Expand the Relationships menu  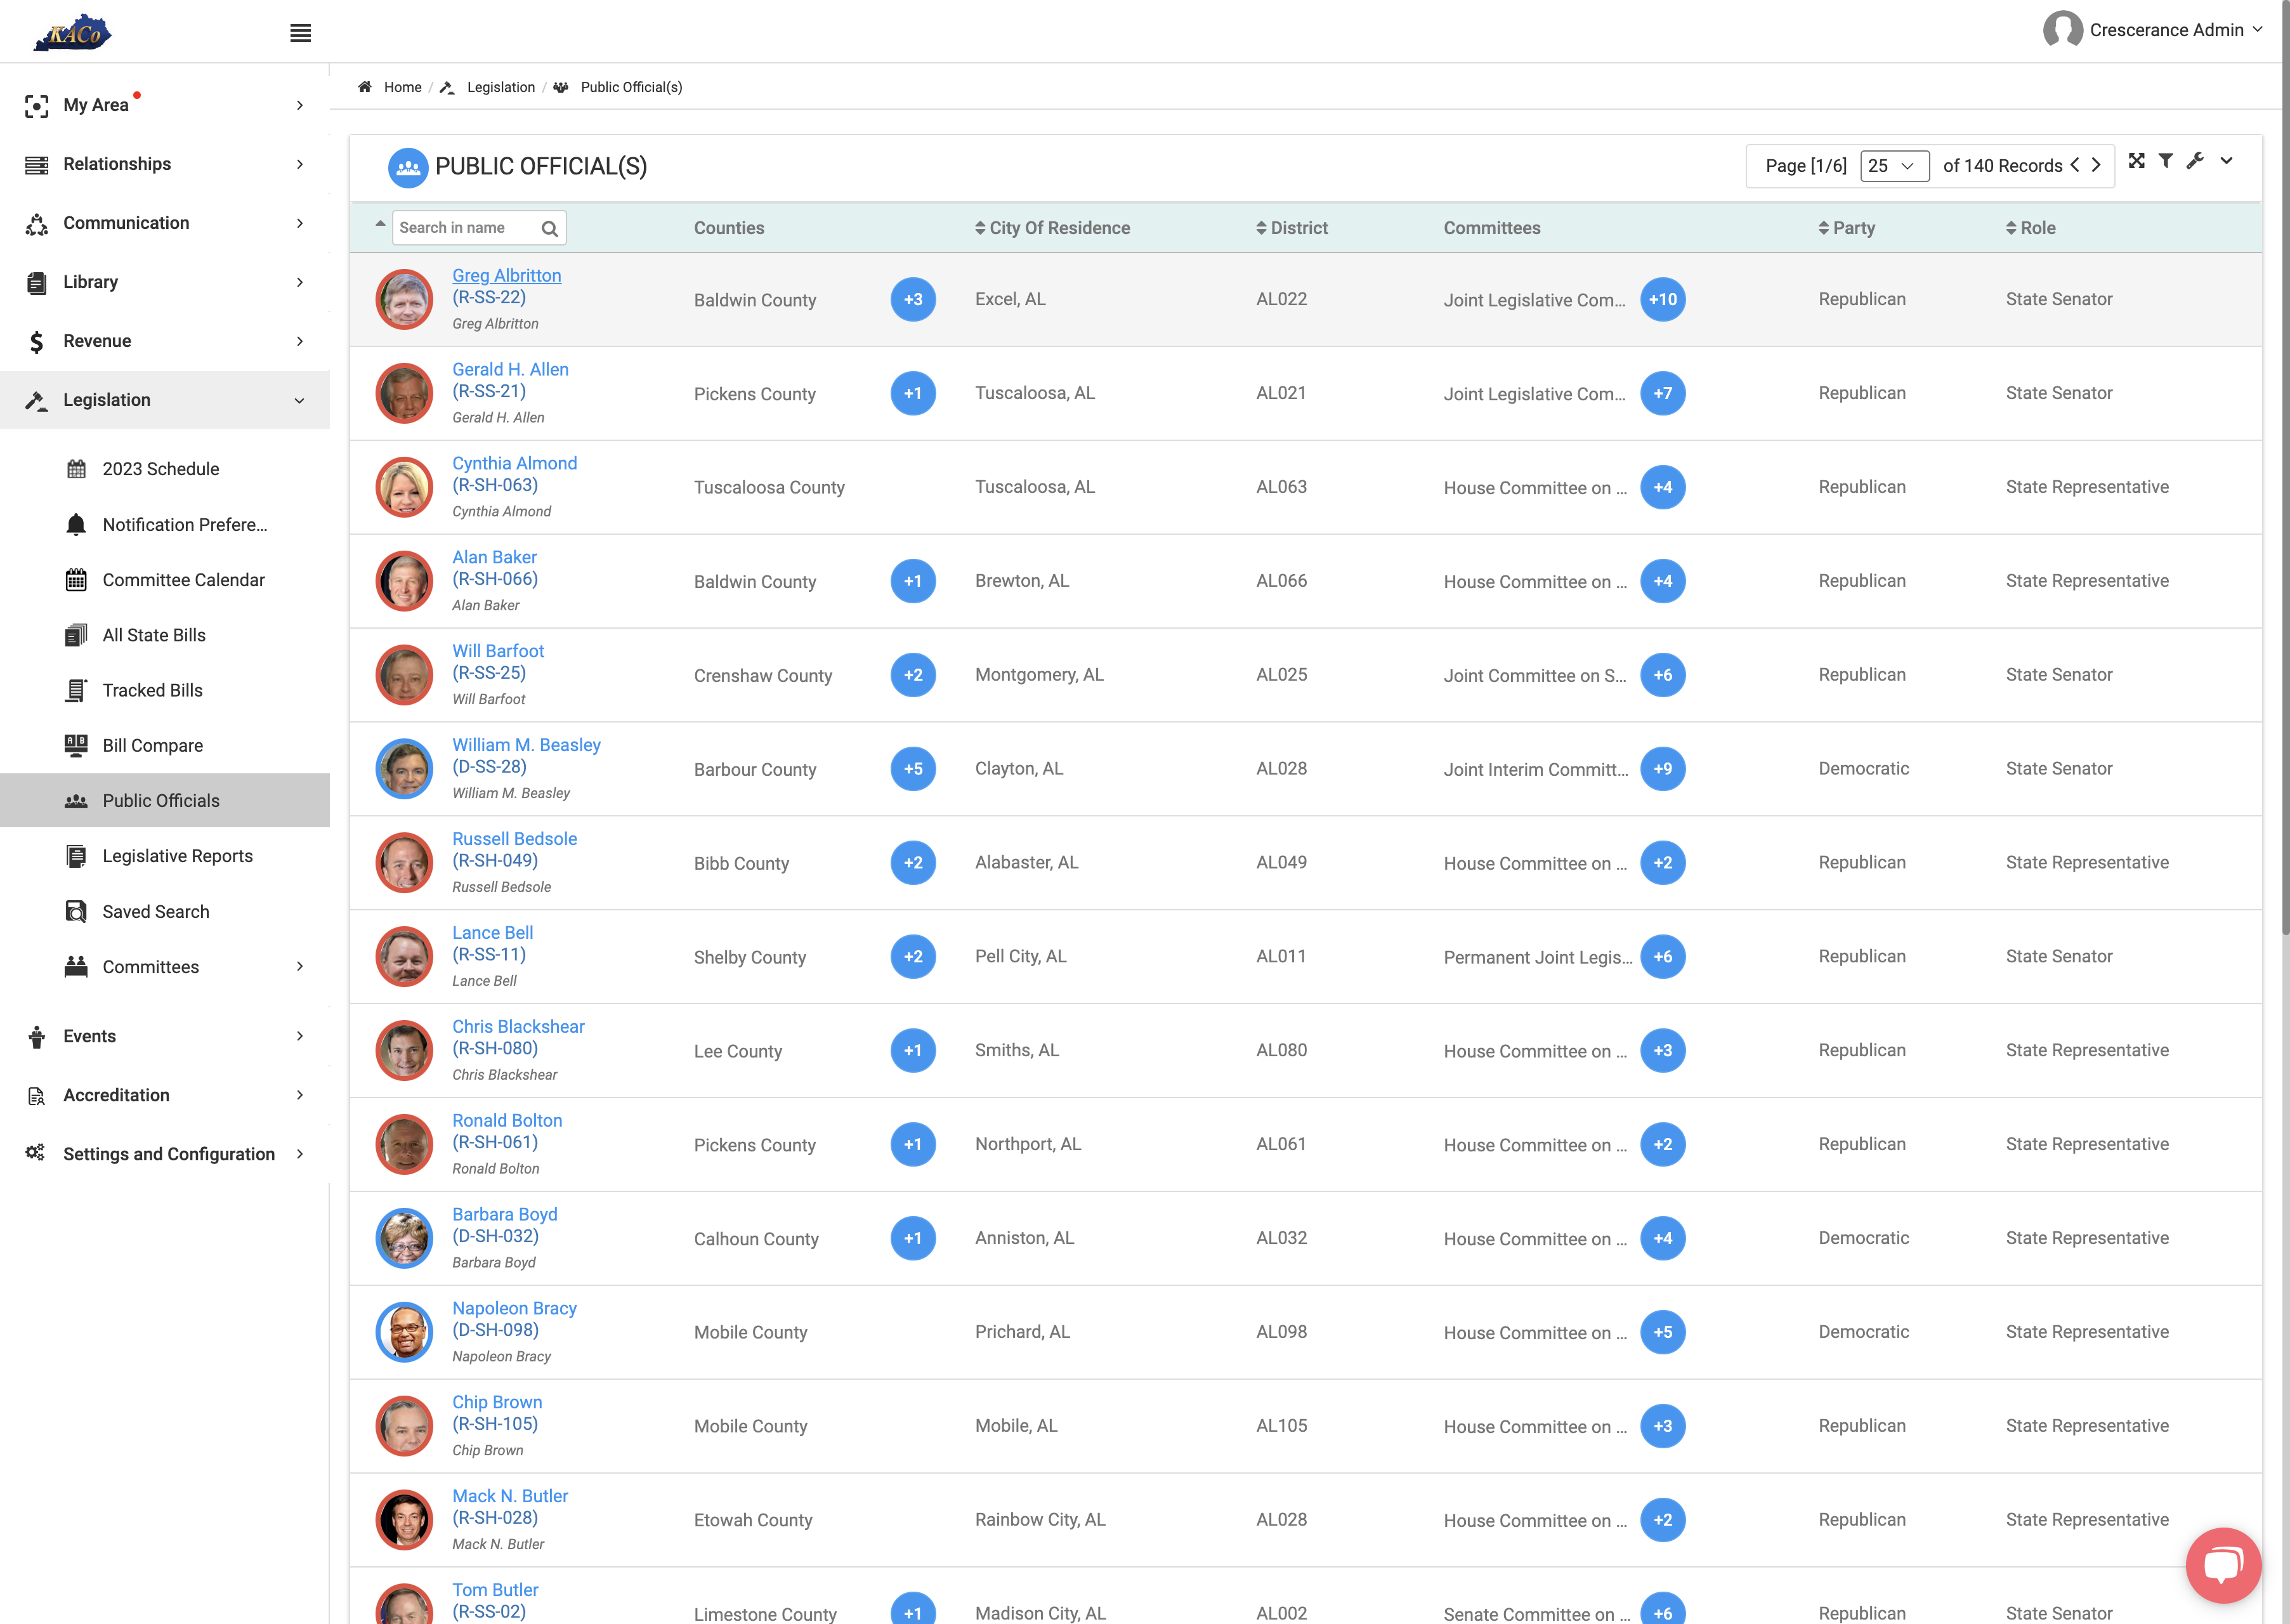click(165, 164)
